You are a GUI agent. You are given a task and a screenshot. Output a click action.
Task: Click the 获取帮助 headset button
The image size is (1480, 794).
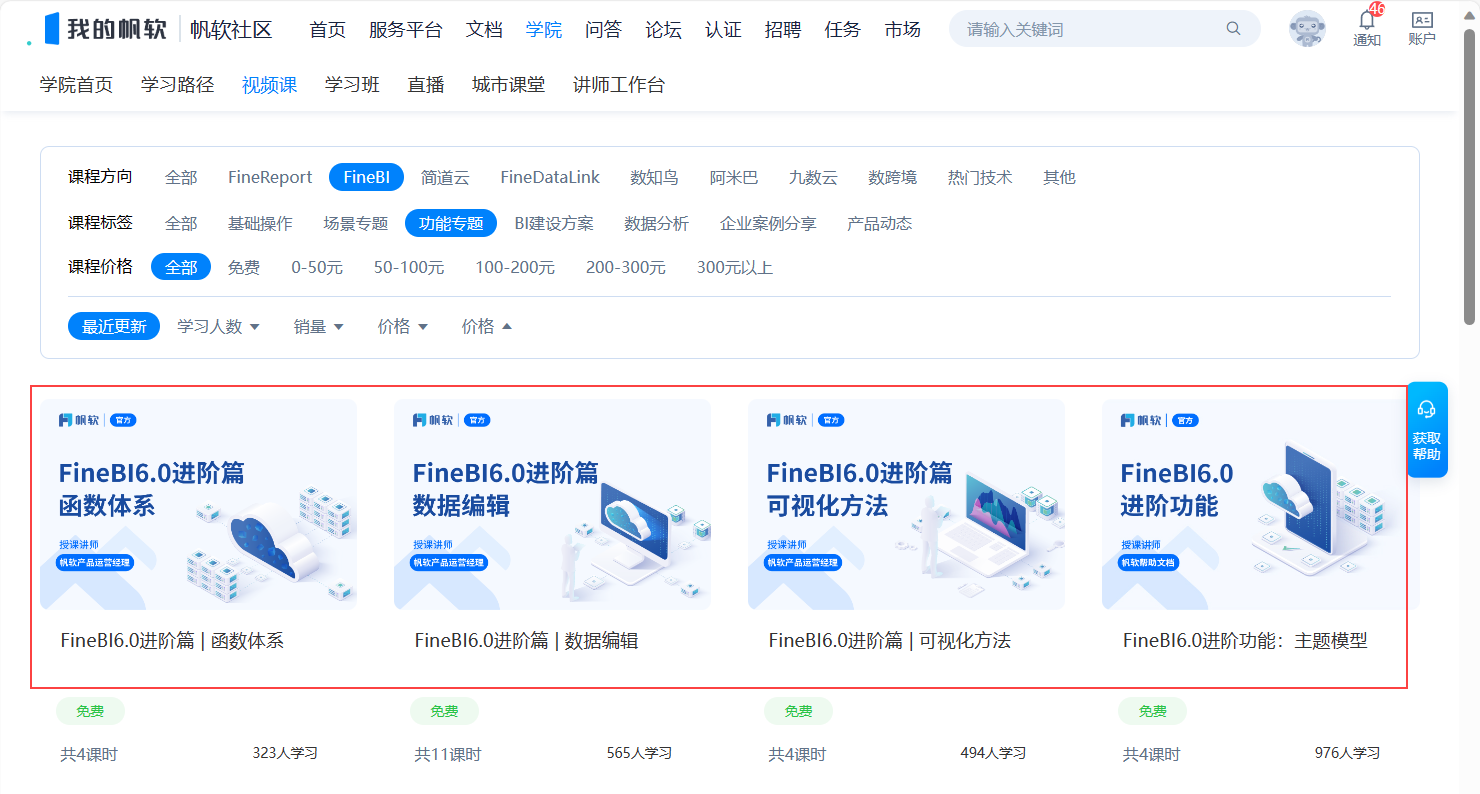pos(1427,429)
